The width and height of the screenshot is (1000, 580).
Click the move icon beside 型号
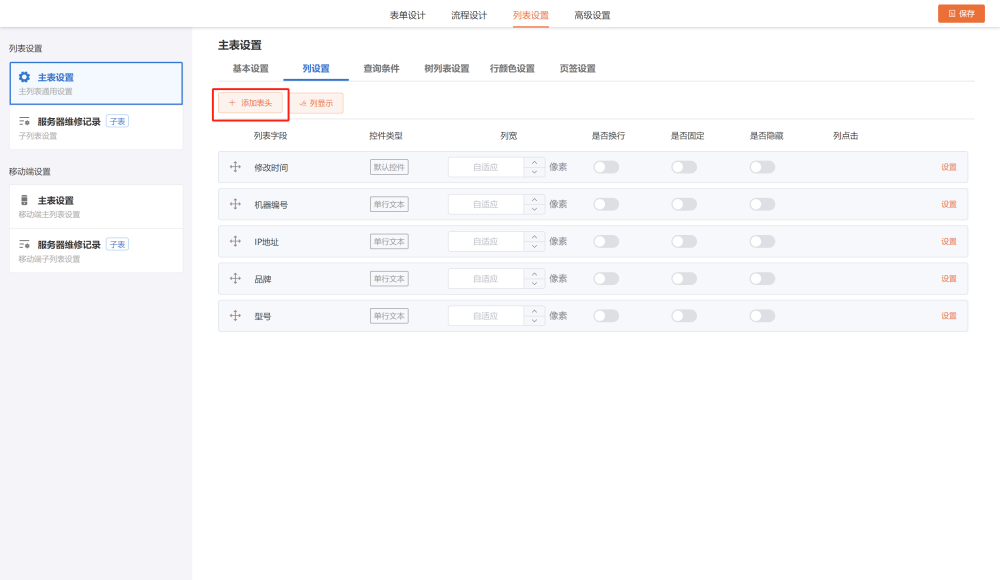(236, 316)
